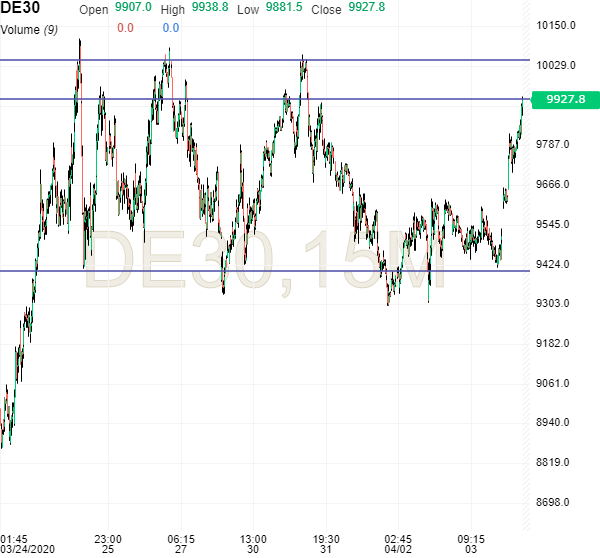This screenshot has height=558, width=600.
Task: Click the Close value 9927.8 in header
Action: click(368, 9)
